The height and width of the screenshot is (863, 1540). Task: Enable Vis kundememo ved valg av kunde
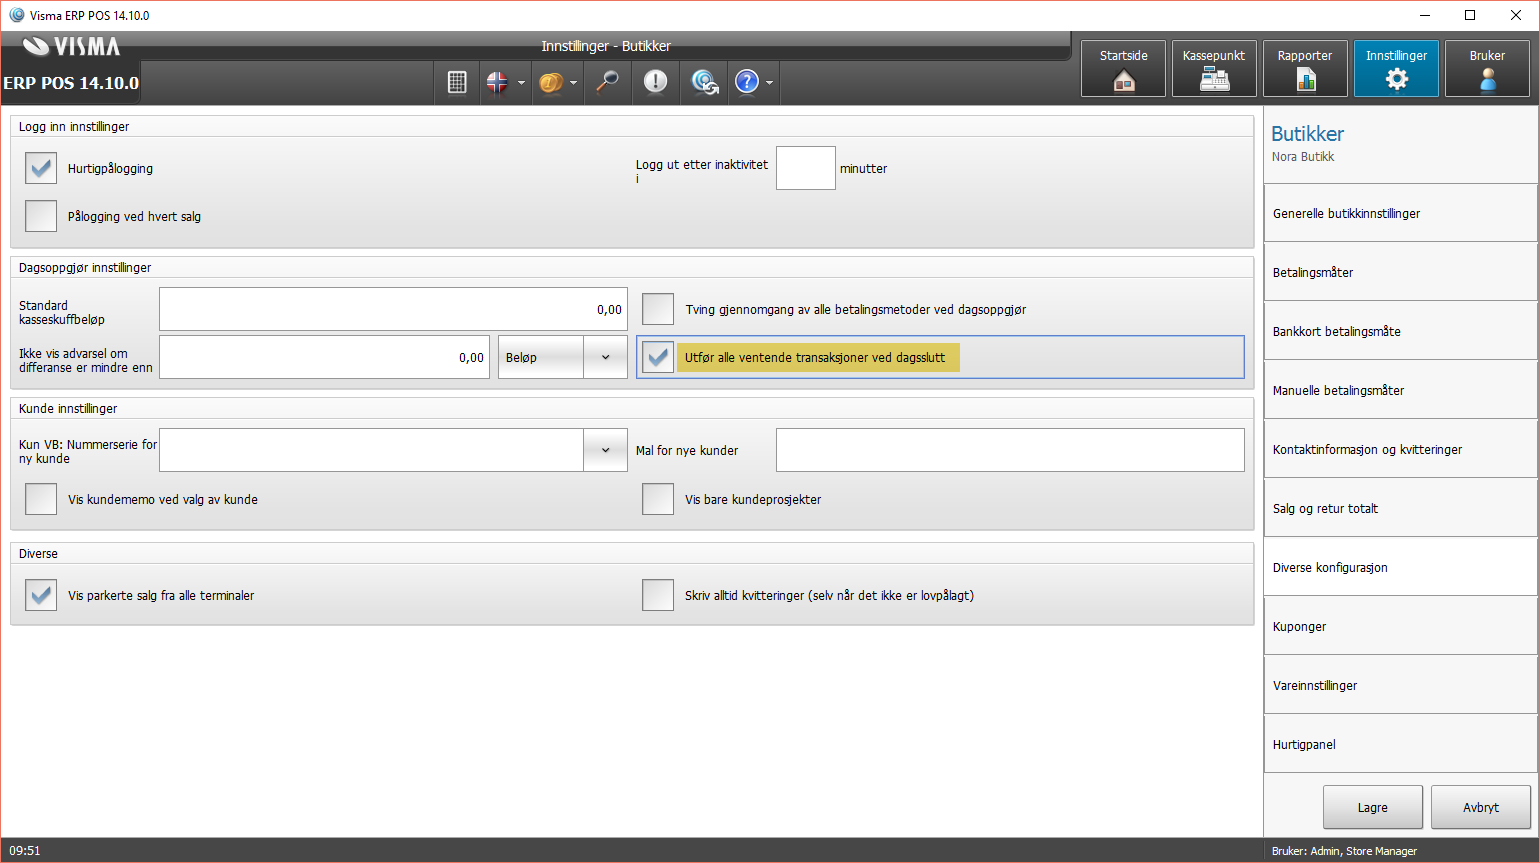41,499
